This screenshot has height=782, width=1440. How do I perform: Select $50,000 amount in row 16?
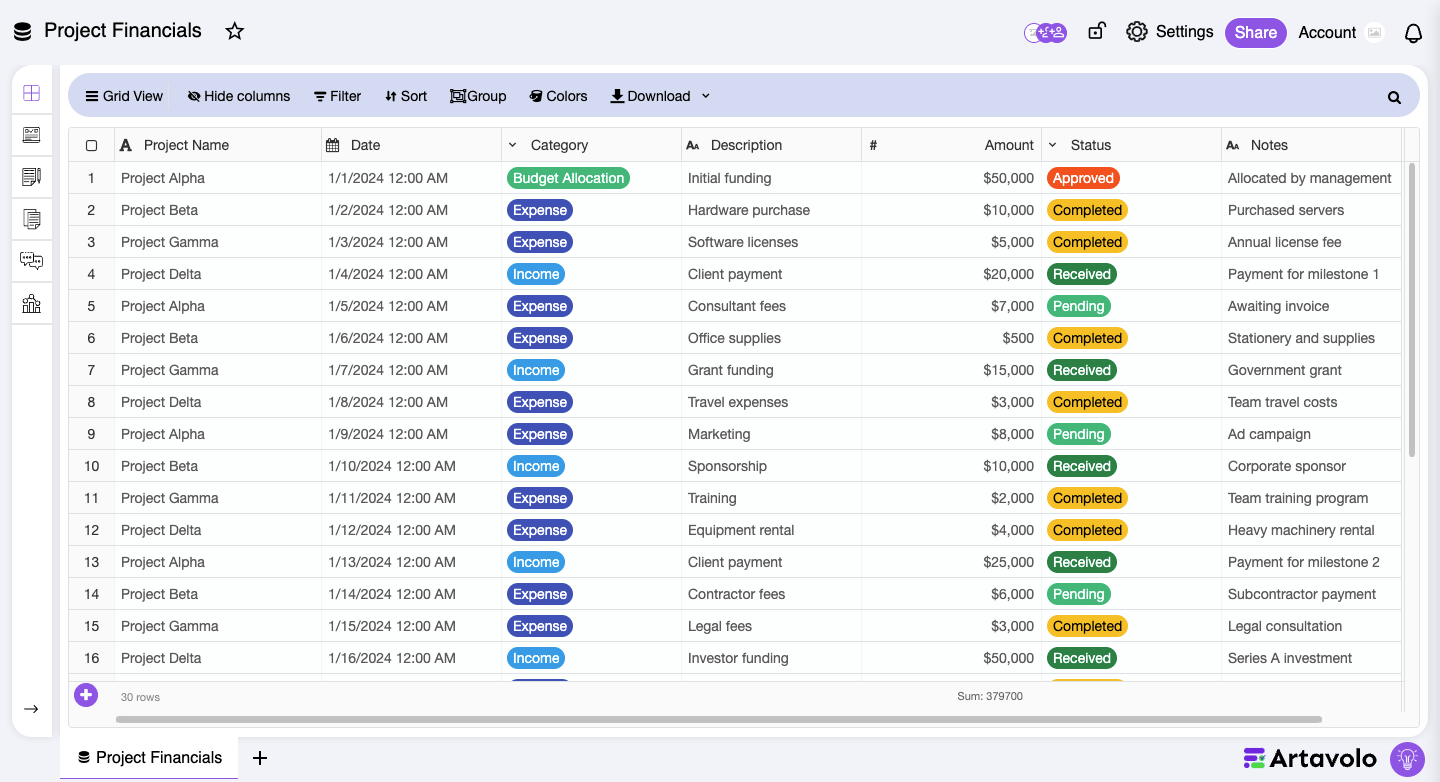[951, 658]
